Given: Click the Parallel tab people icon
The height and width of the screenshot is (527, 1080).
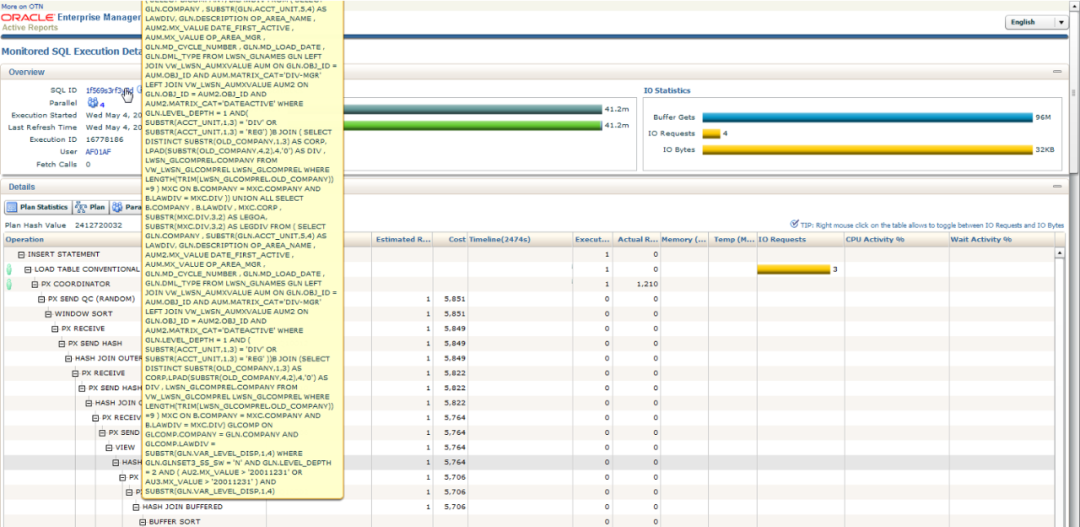Looking at the screenshot, I should 117,208.
